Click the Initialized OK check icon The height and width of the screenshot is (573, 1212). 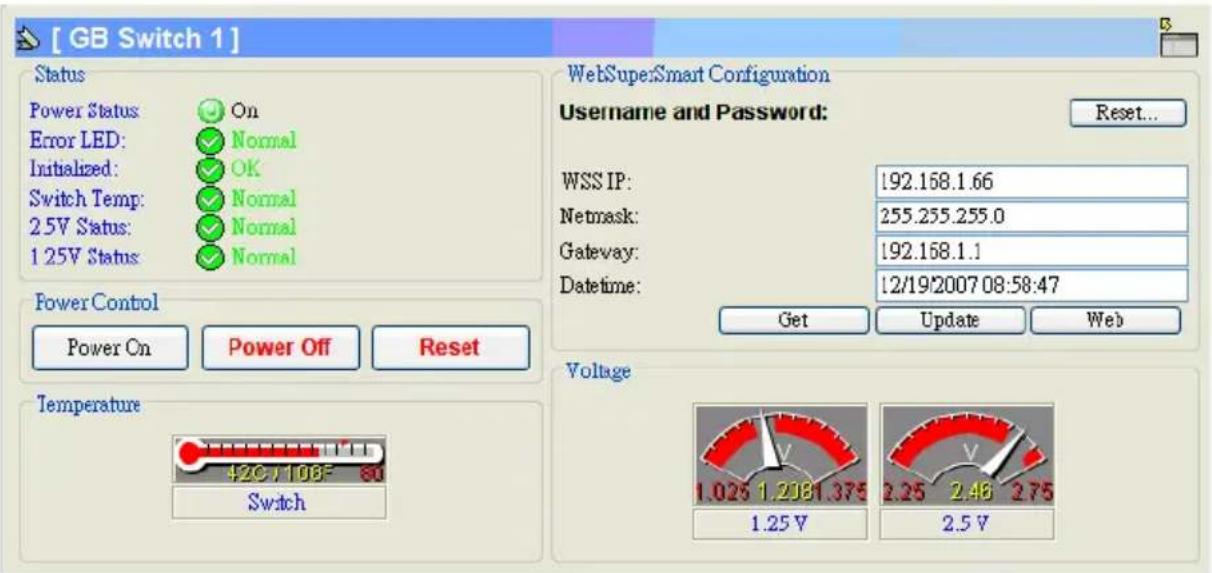click(209, 169)
